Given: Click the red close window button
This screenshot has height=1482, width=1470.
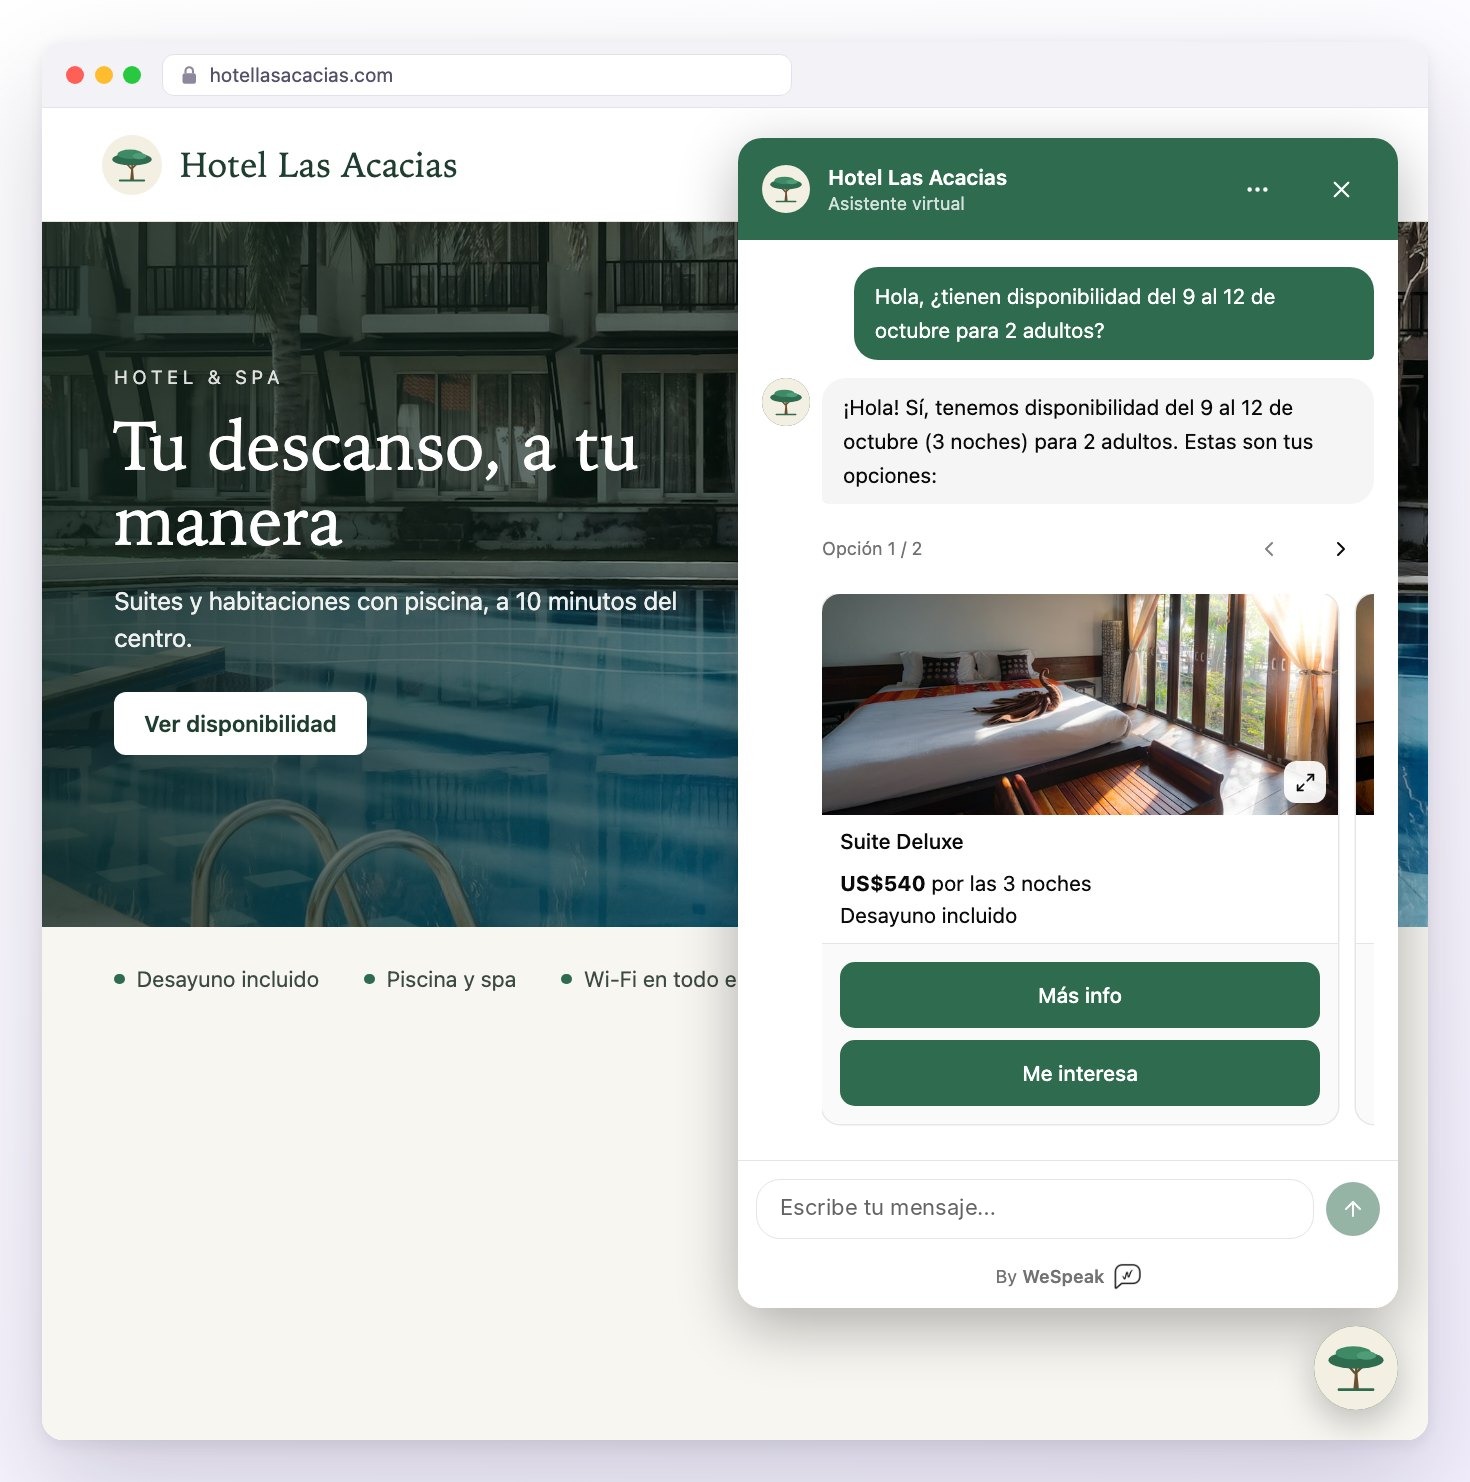Looking at the screenshot, I should point(75,75).
